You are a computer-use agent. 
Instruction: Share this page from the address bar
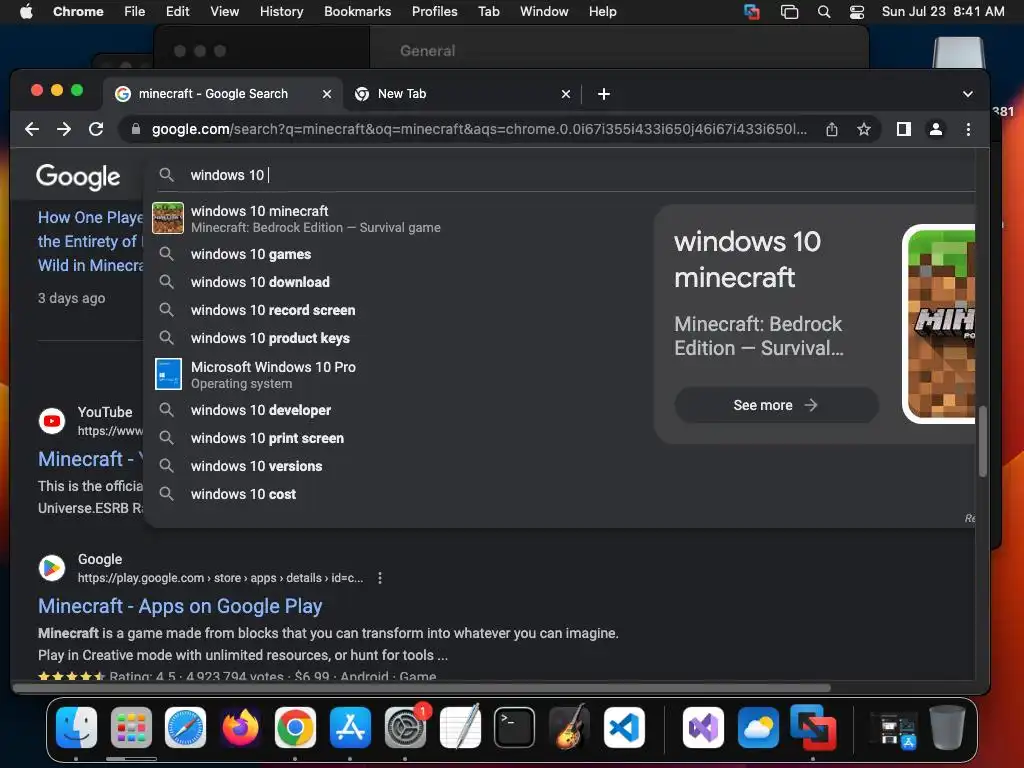[x=831, y=129]
